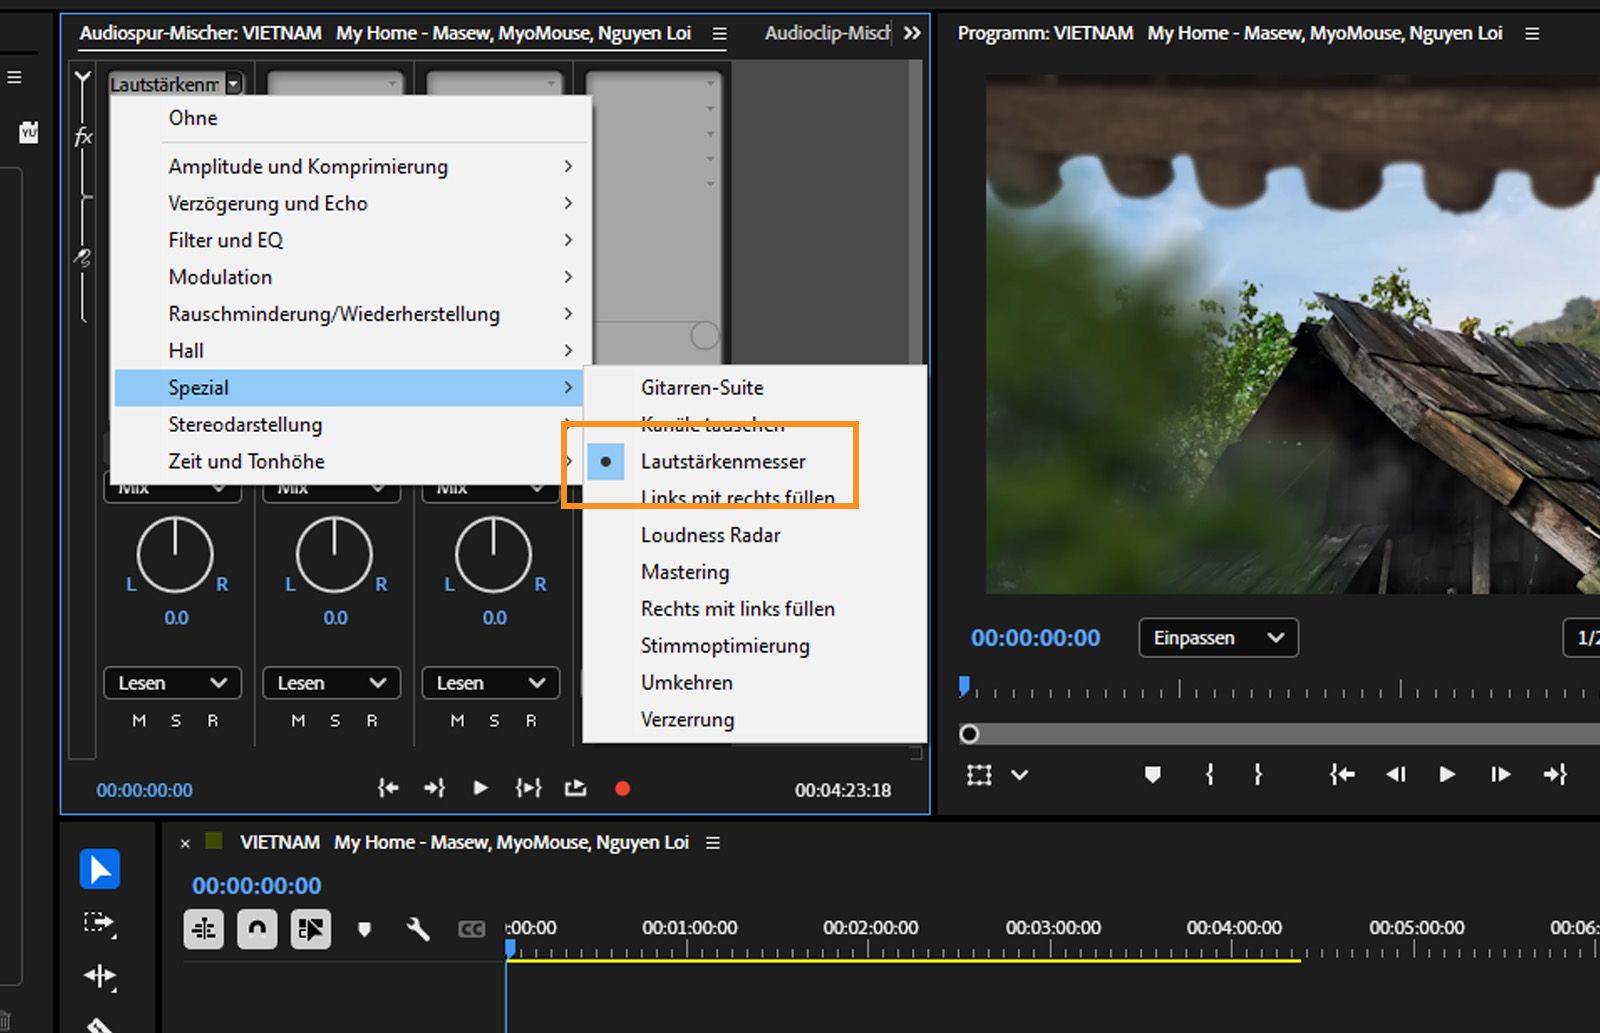This screenshot has height=1033, width=1600.
Task: Solo the leftmost mixer track (S)
Action: [176, 720]
